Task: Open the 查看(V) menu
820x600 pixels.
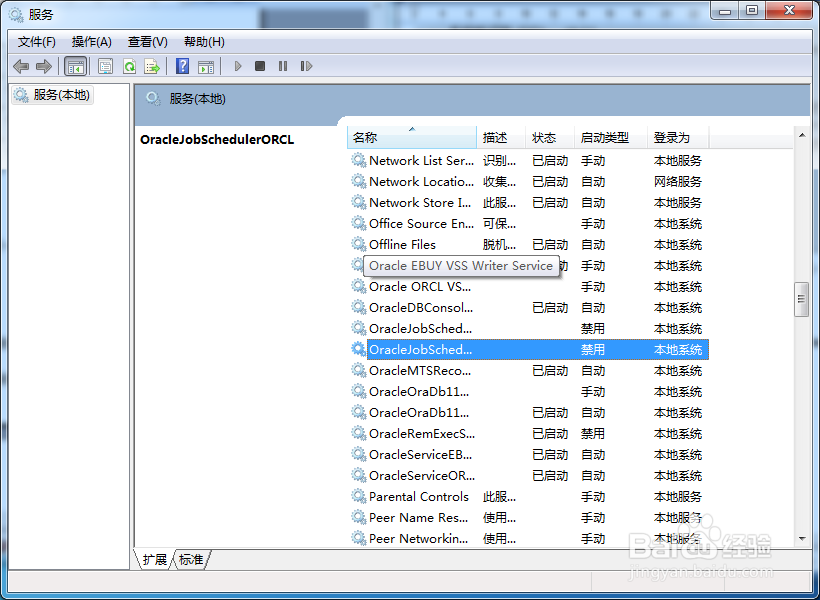Action: tap(147, 42)
